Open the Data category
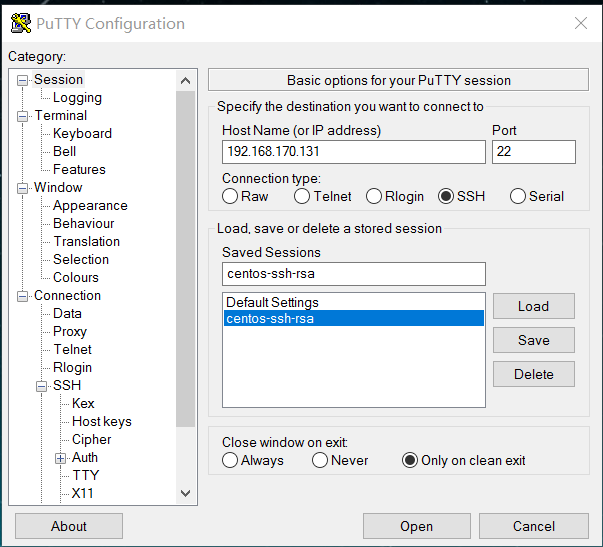The image size is (603, 547). [x=67, y=314]
